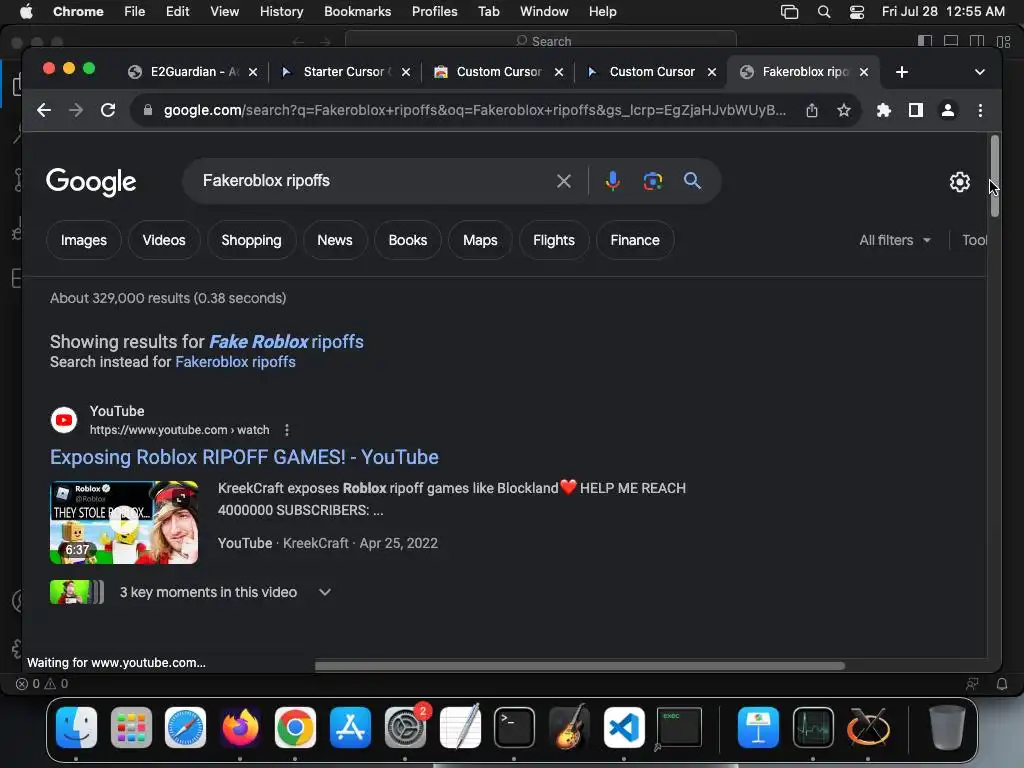Filter results by Shopping

click(251, 240)
